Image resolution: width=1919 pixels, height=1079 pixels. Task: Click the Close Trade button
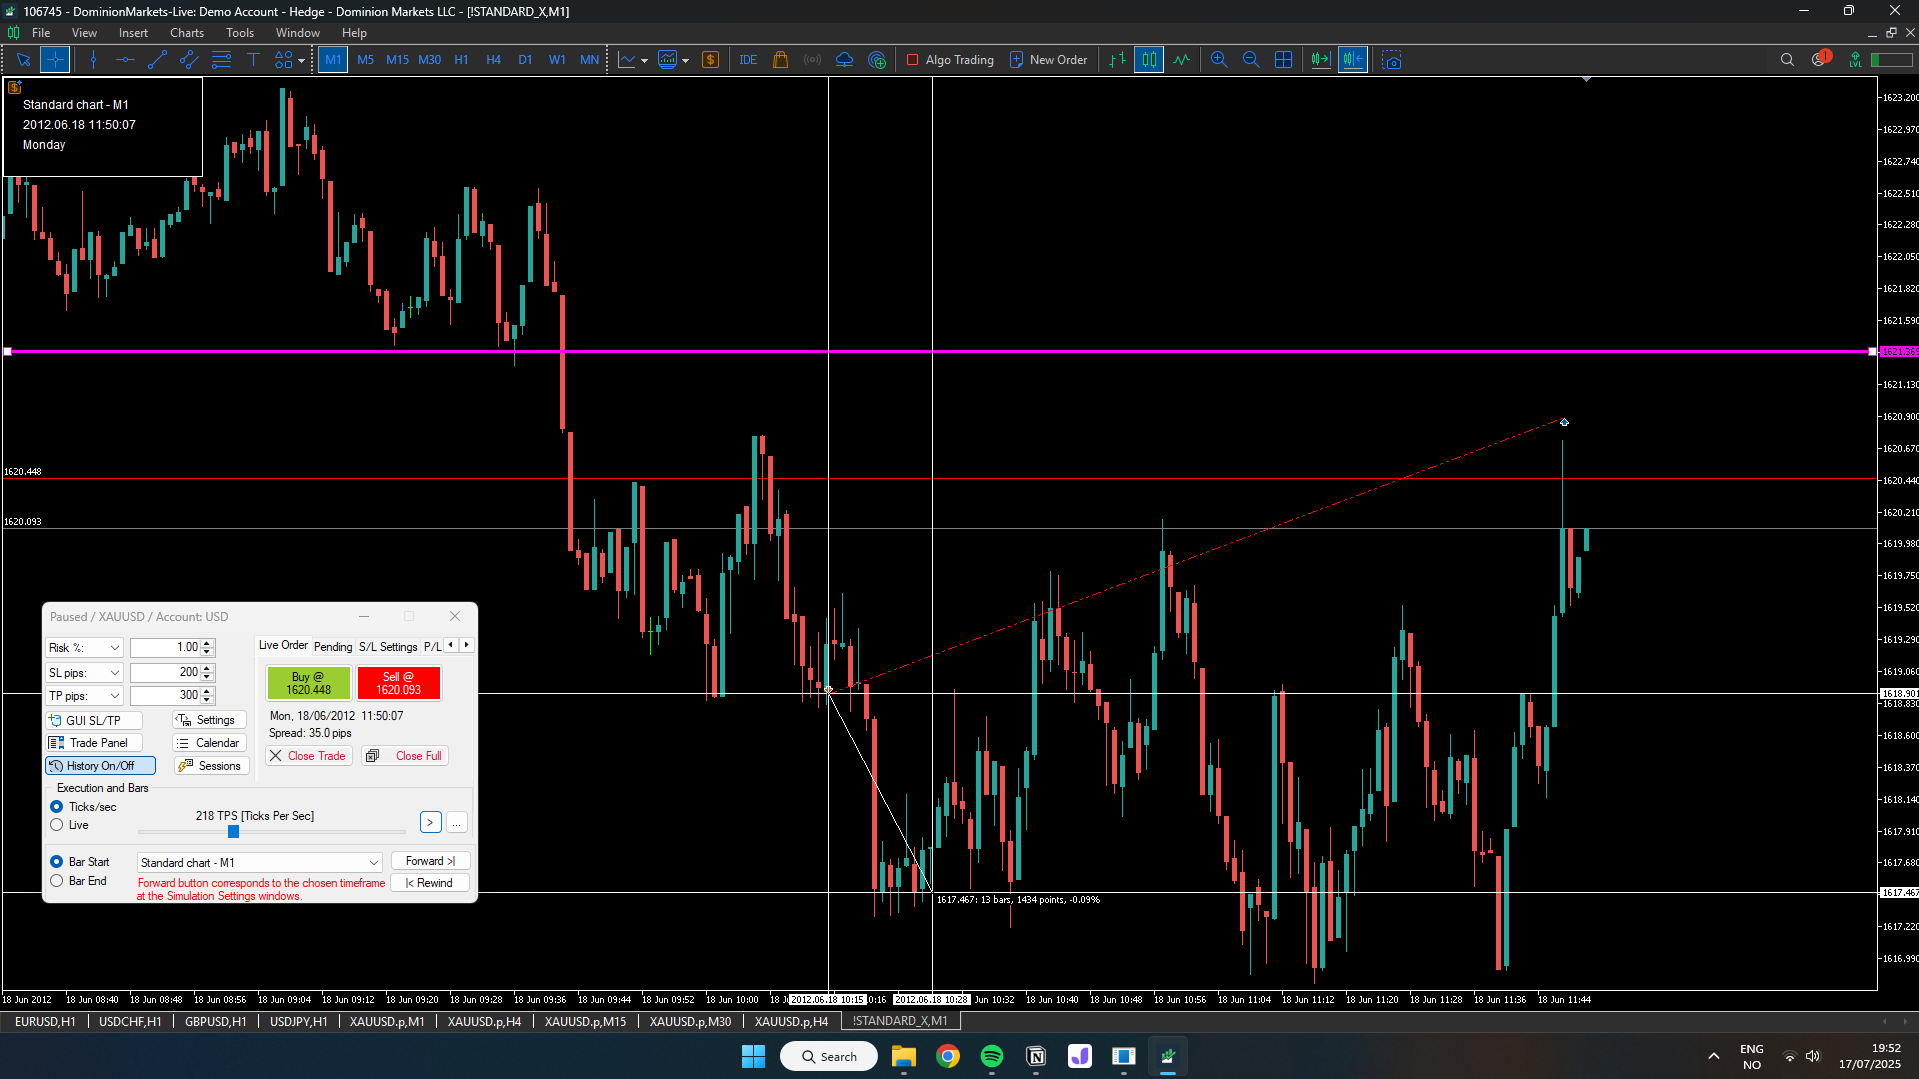pyautogui.click(x=308, y=756)
